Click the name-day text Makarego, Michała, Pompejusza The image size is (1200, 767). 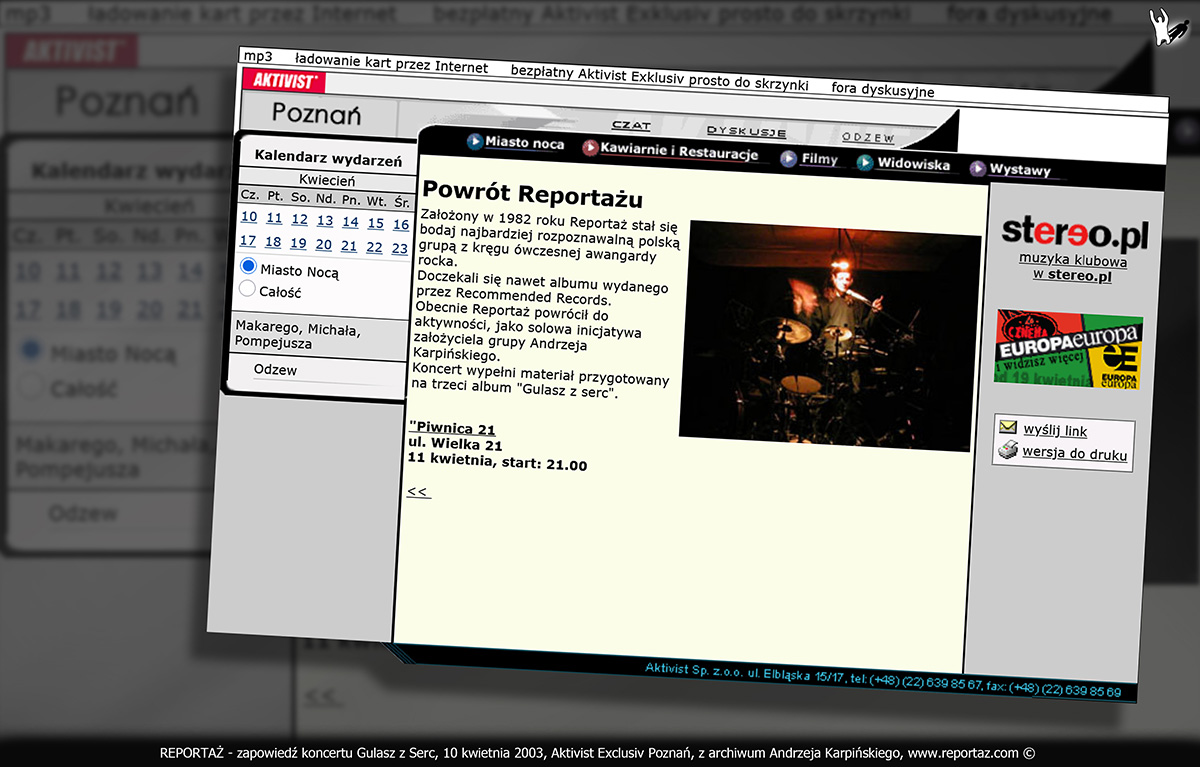tap(297, 334)
